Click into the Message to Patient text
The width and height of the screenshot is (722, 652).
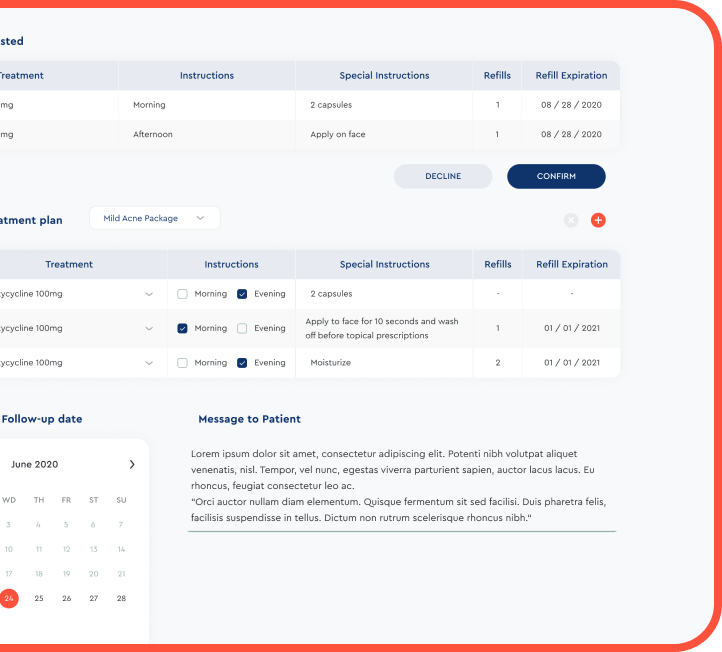click(400, 486)
